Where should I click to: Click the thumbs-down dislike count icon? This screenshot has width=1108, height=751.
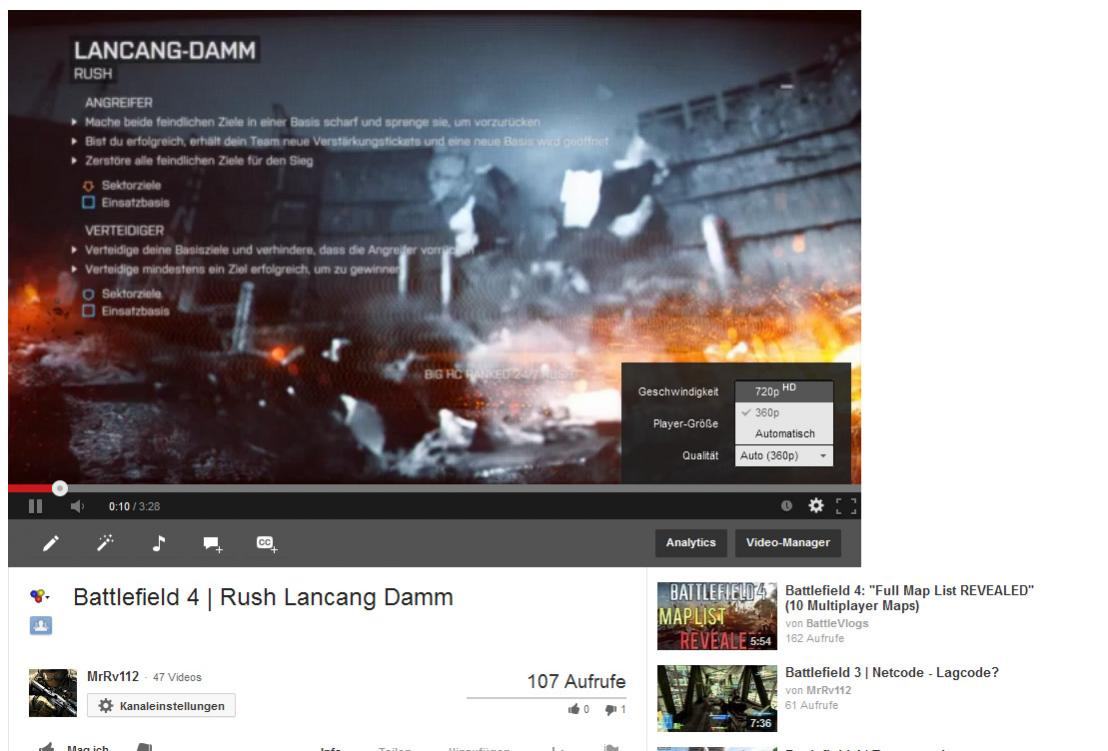(611, 709)
